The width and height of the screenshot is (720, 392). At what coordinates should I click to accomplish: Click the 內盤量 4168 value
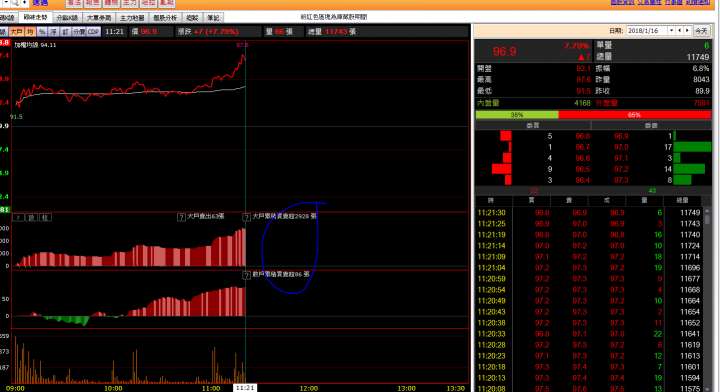click(x=582, y=103)
